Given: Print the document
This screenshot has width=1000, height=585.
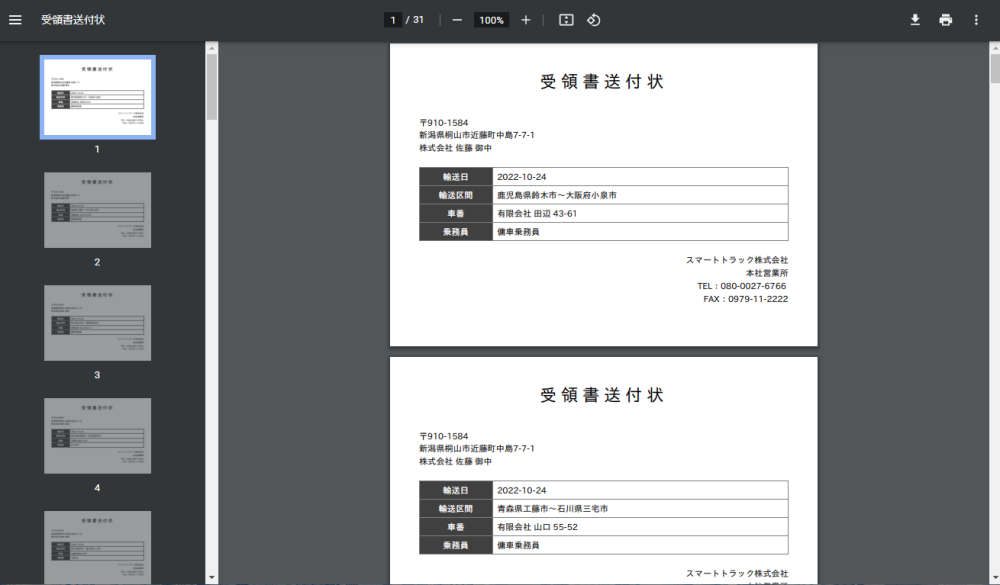Looking at the screenshot, I should [945, 20].
